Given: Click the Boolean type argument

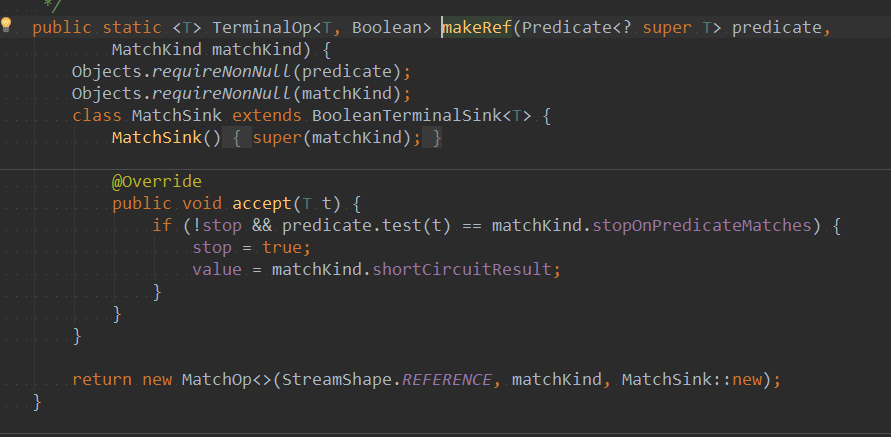Looking at the screenshot, I should (x=387, y=27).
